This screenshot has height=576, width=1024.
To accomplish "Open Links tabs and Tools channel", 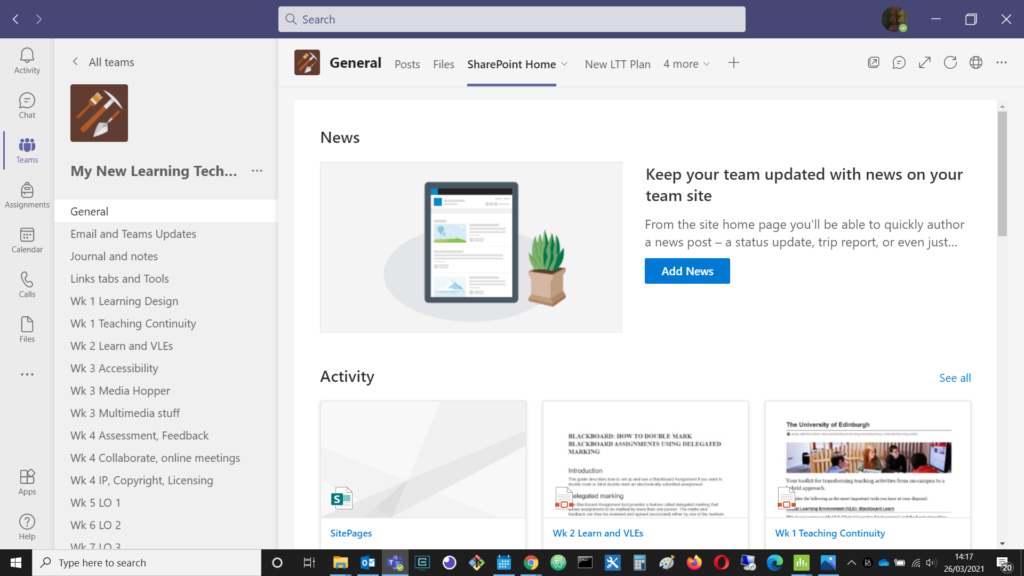I will point(167,279).
